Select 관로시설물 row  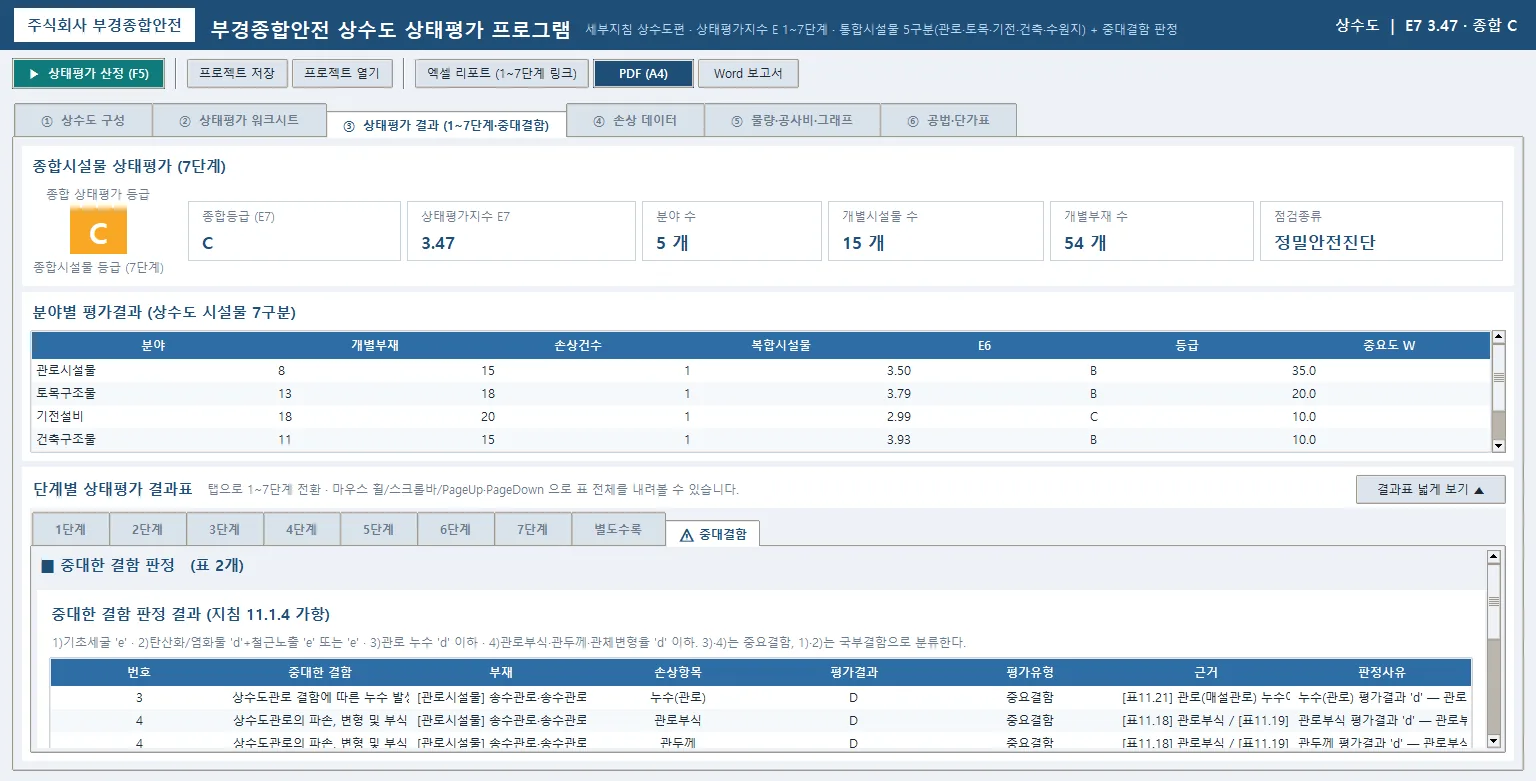[761, 370]
